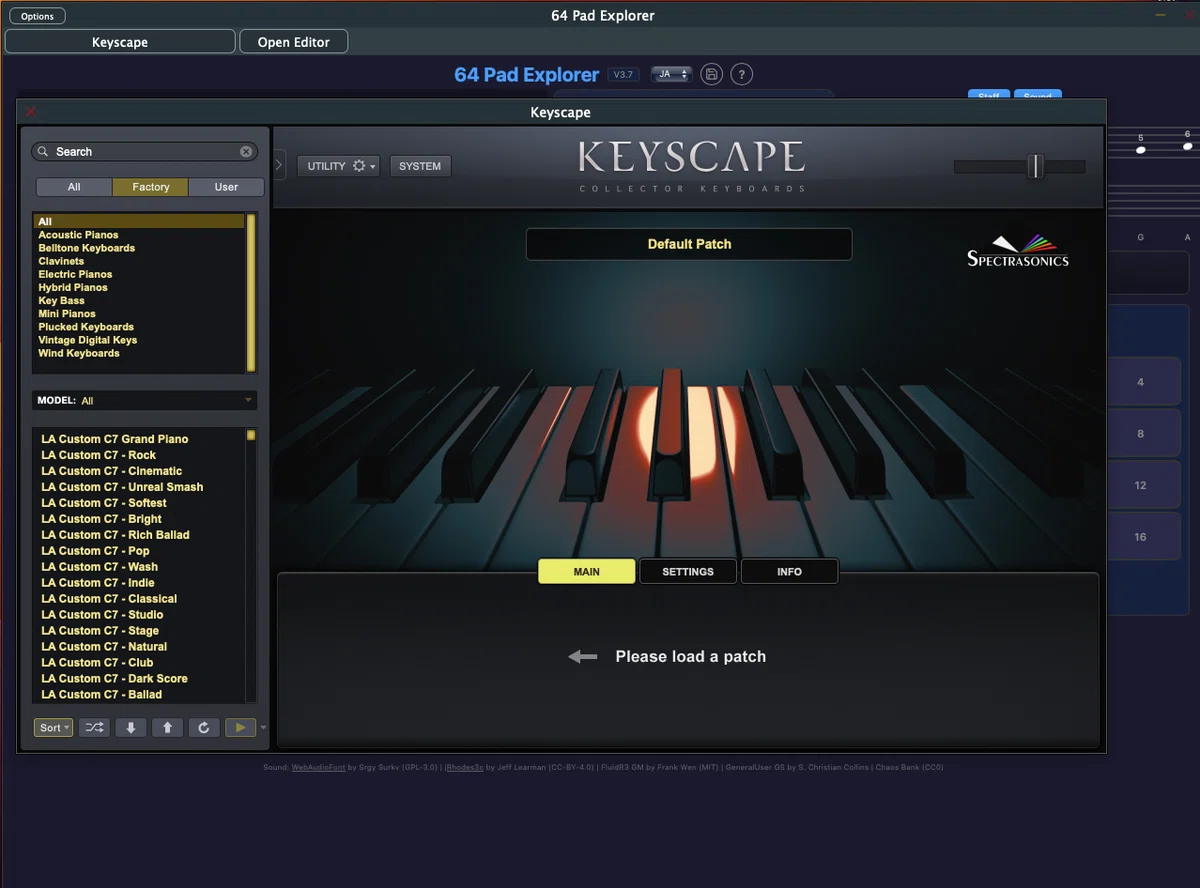The image size is (1200, 888).
Task: Click into the Search patches field
Action: coord(145,152)
